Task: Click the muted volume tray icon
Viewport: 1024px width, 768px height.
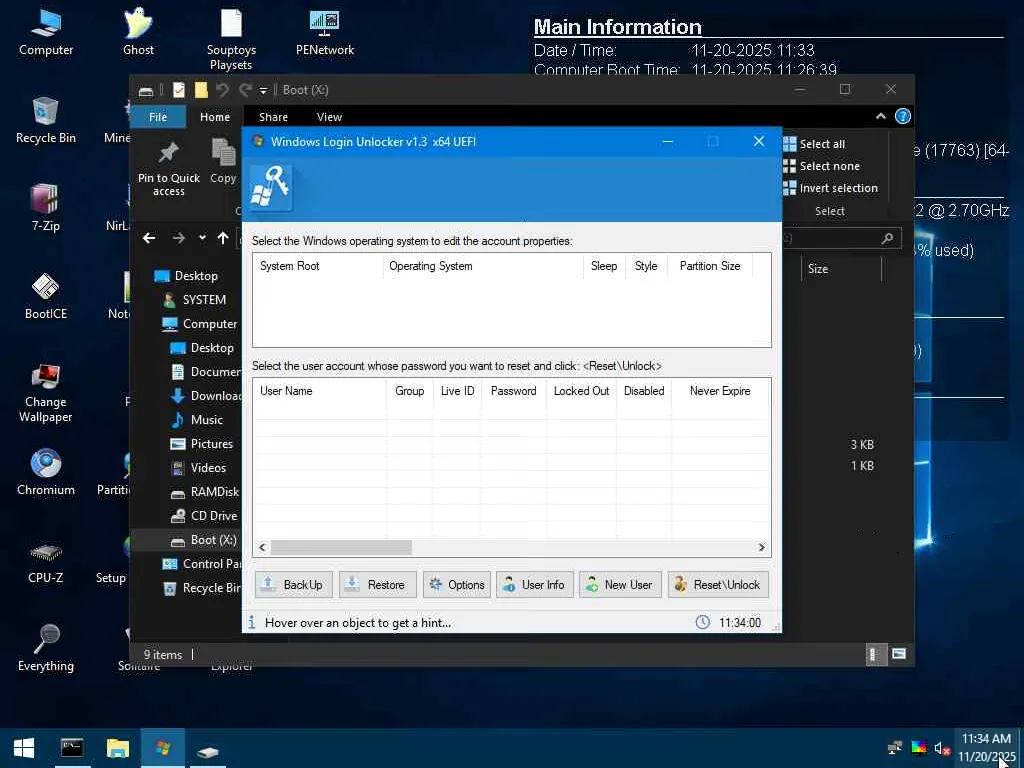Action: [x=941, y=748]
